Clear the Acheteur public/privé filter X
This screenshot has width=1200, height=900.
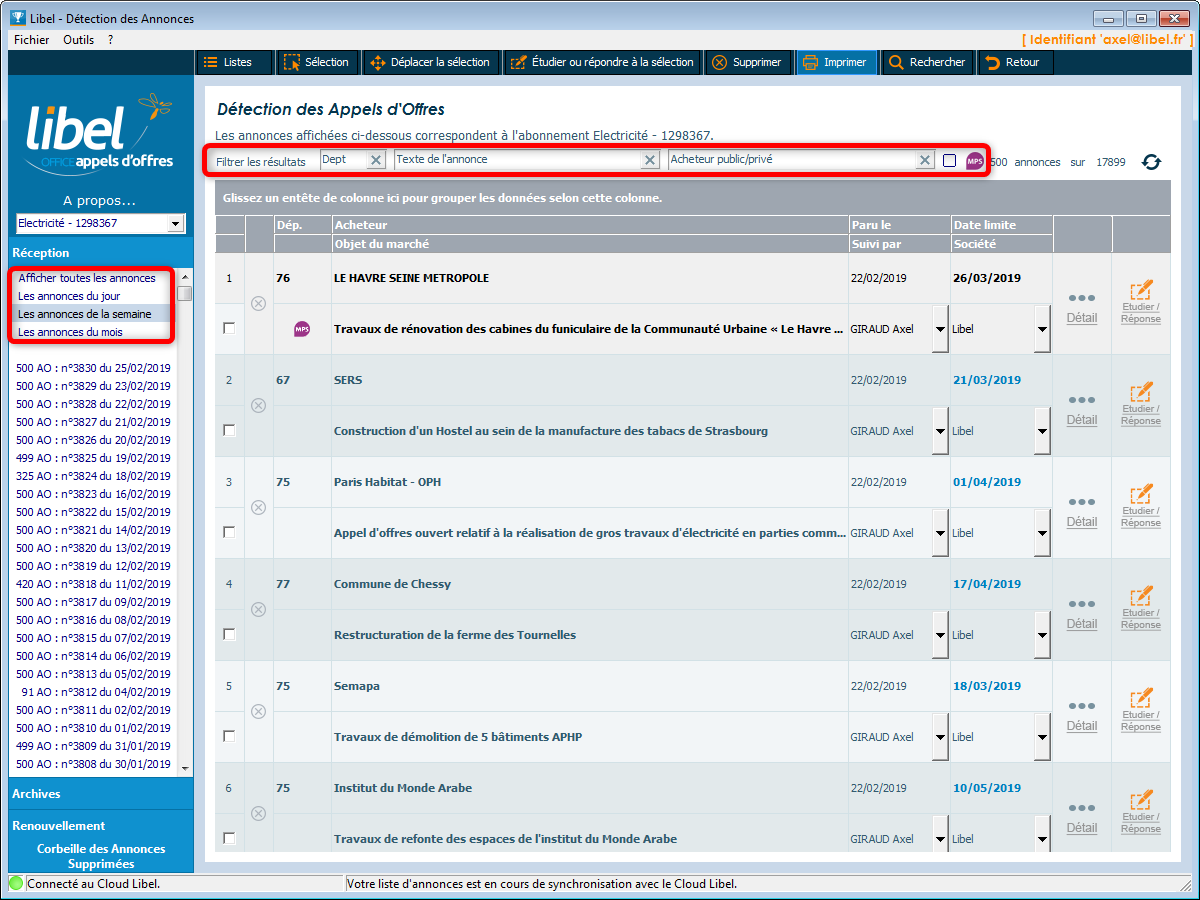(925, 160)
